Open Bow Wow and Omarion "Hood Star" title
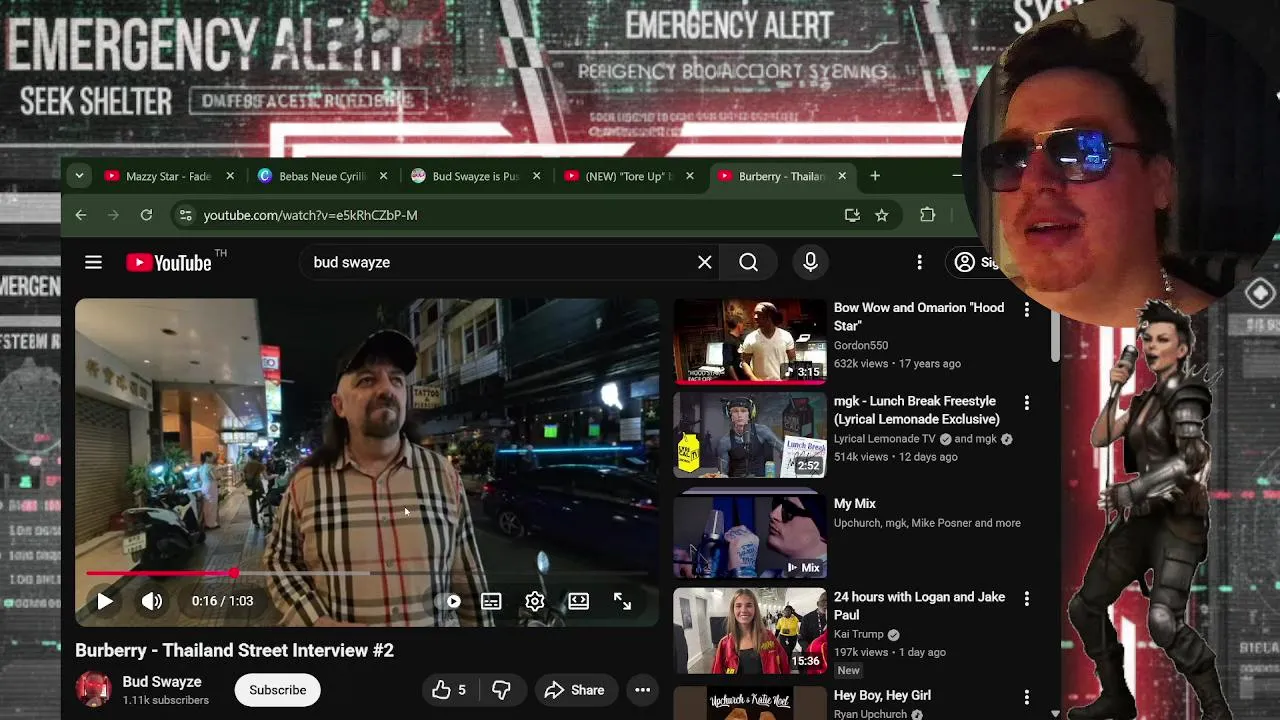This screenshot has width=1280, height=720. coord(919,317)
